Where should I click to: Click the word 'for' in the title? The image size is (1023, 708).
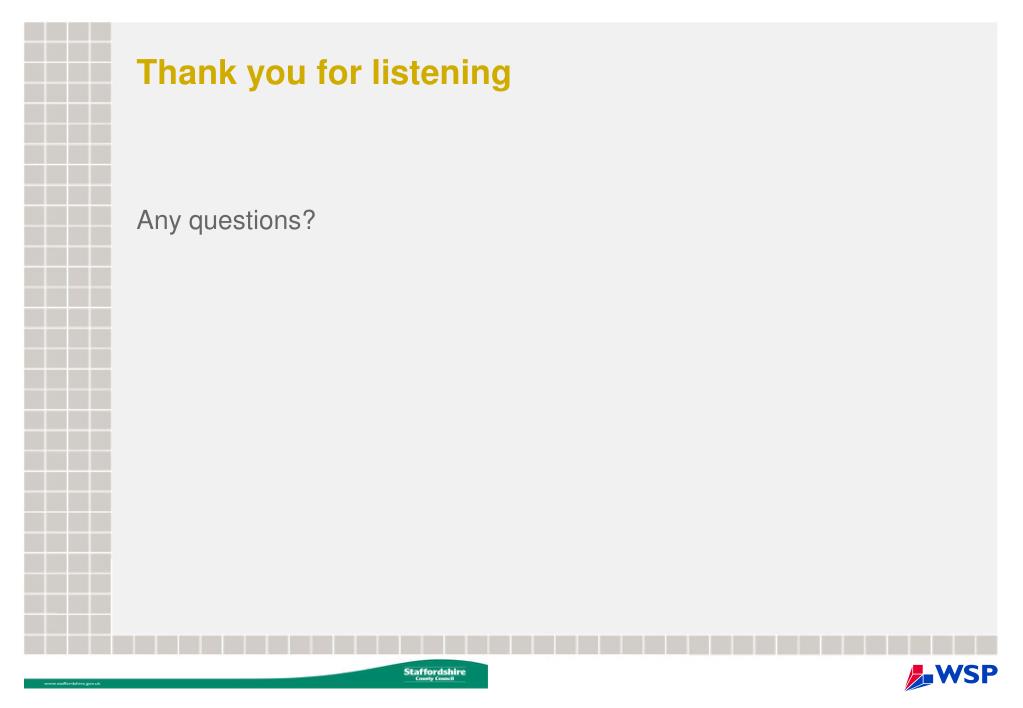pyautogui.click(x=339, y=72)
